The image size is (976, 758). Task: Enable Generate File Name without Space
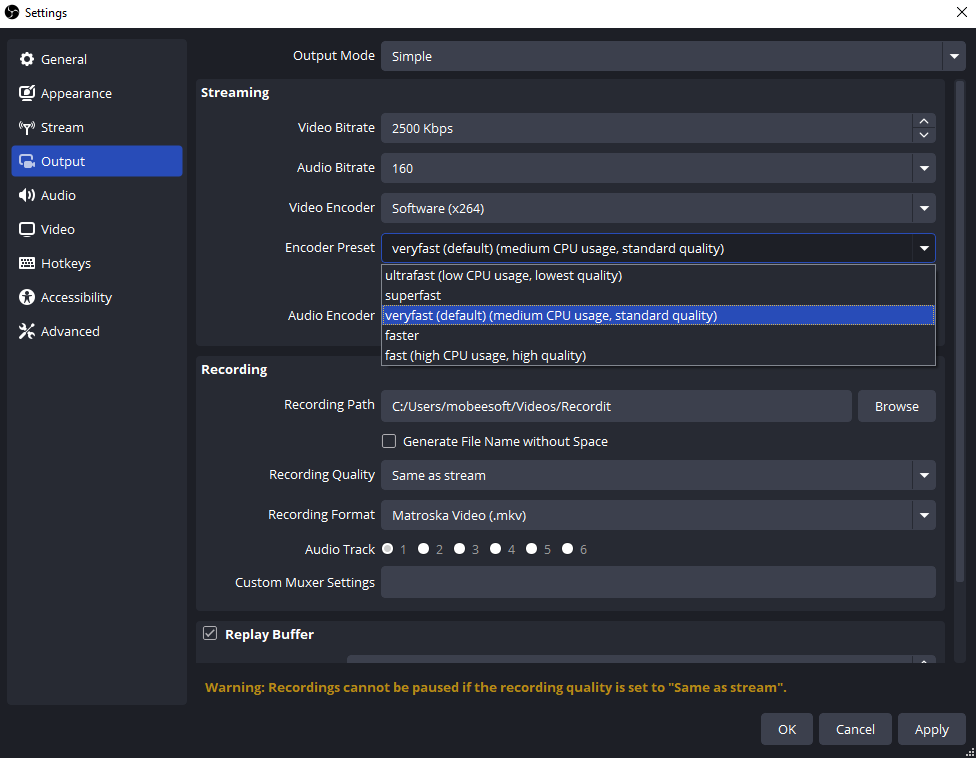[x=389, y=441]
